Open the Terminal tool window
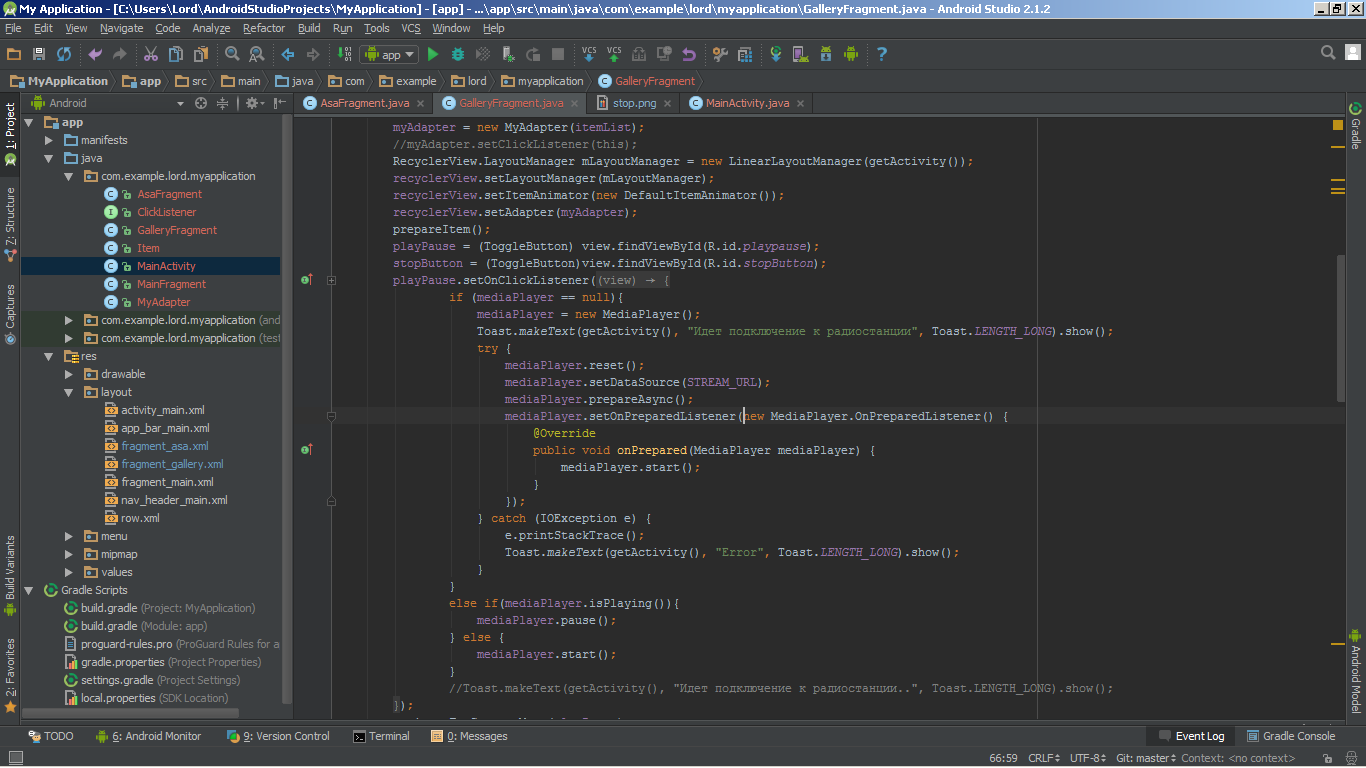The image size is (1366, 768). (381, 736)
